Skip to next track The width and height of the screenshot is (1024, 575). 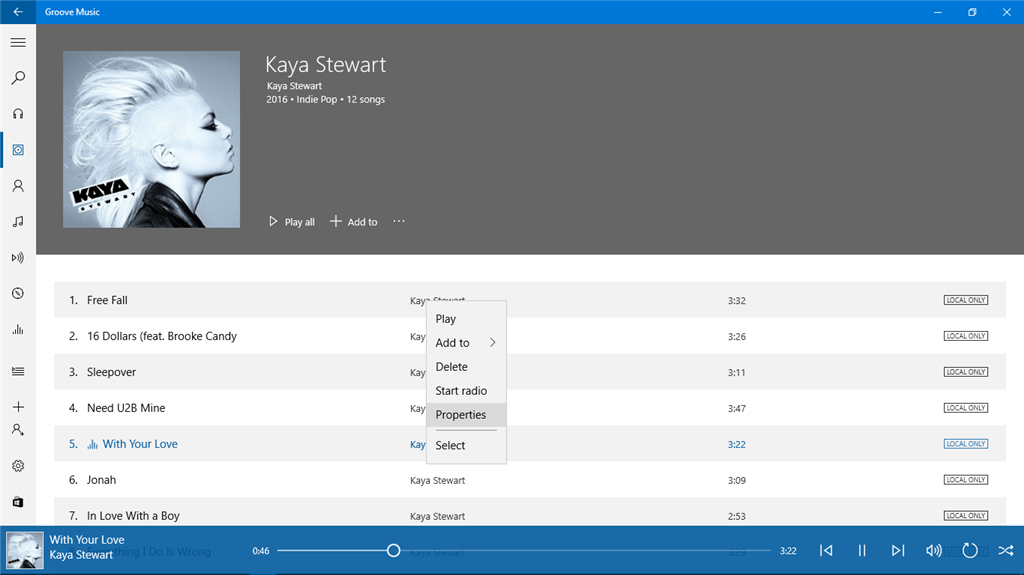[x=898, y=551]
